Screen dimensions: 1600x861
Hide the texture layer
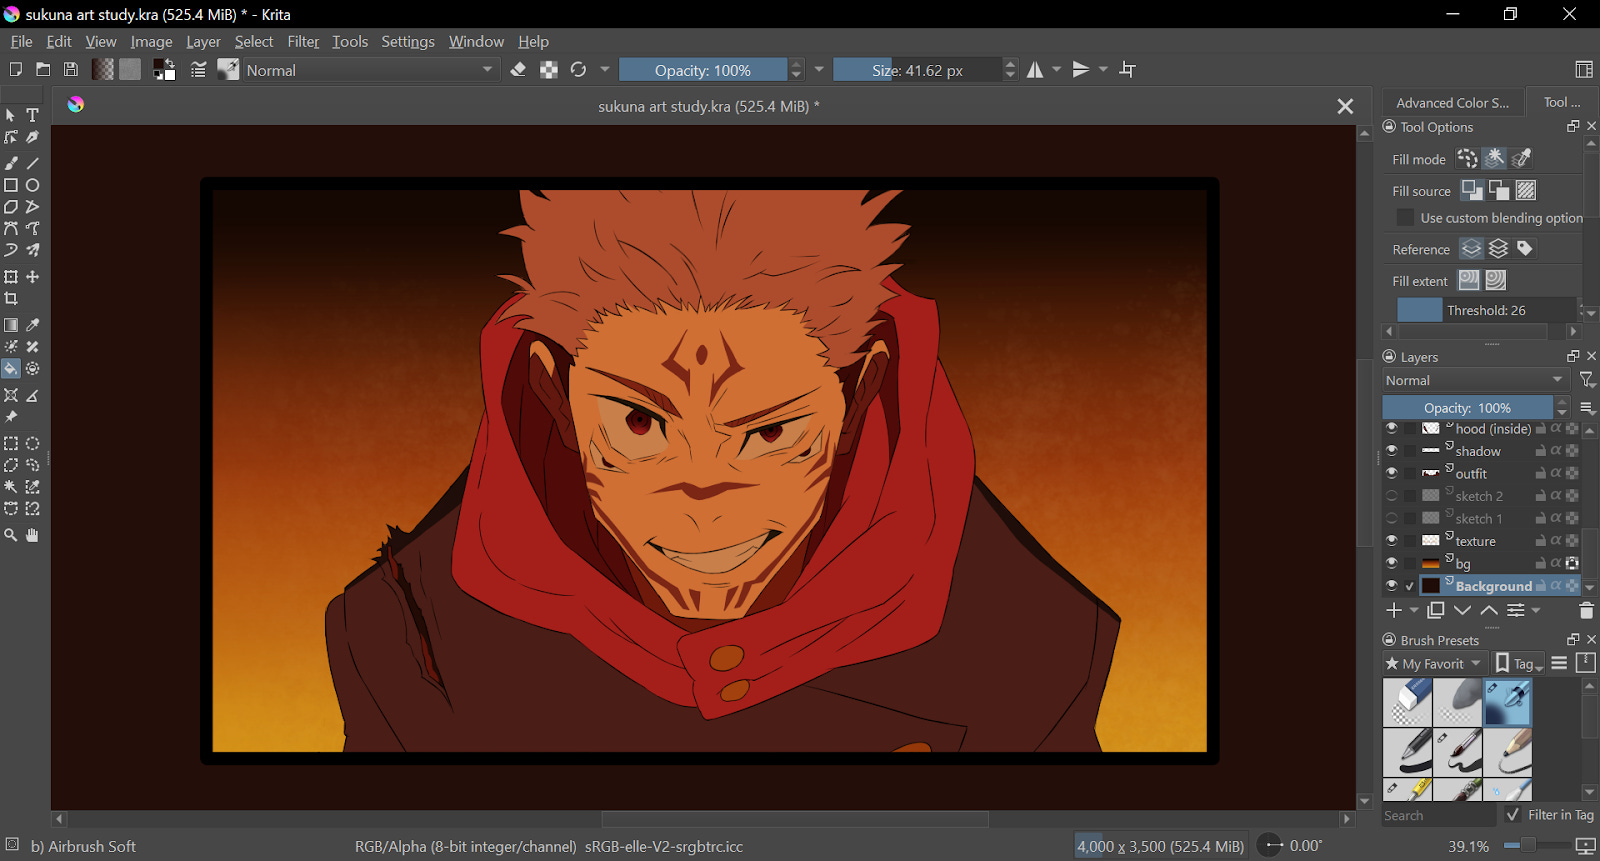(x=1391, y=541)
